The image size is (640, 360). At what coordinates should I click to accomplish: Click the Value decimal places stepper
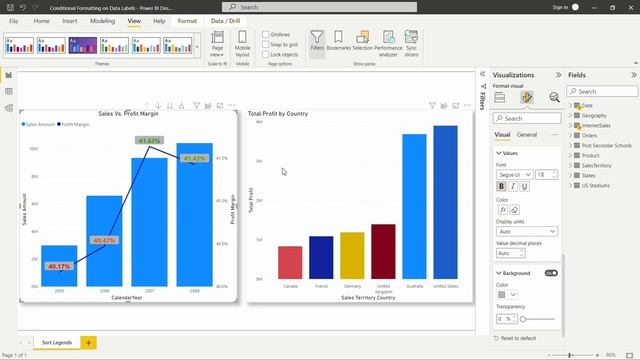522,253
